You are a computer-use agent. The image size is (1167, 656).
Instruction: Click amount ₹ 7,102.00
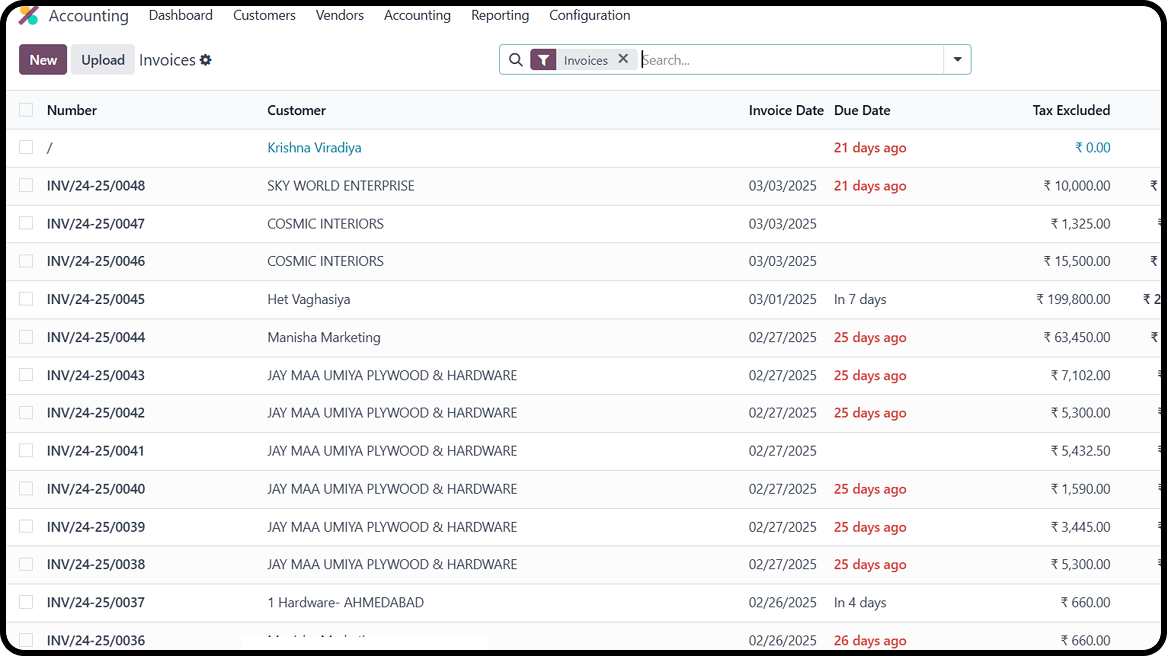(1081, 375)
